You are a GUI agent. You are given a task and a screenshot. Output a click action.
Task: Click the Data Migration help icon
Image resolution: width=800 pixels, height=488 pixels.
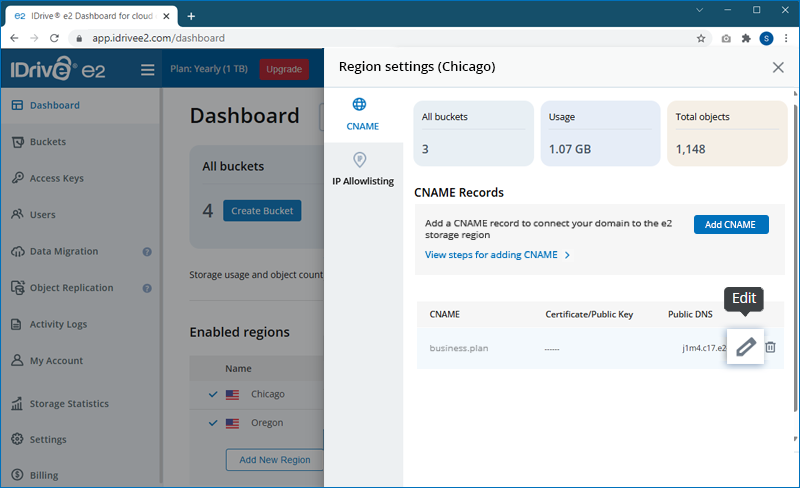147,252
